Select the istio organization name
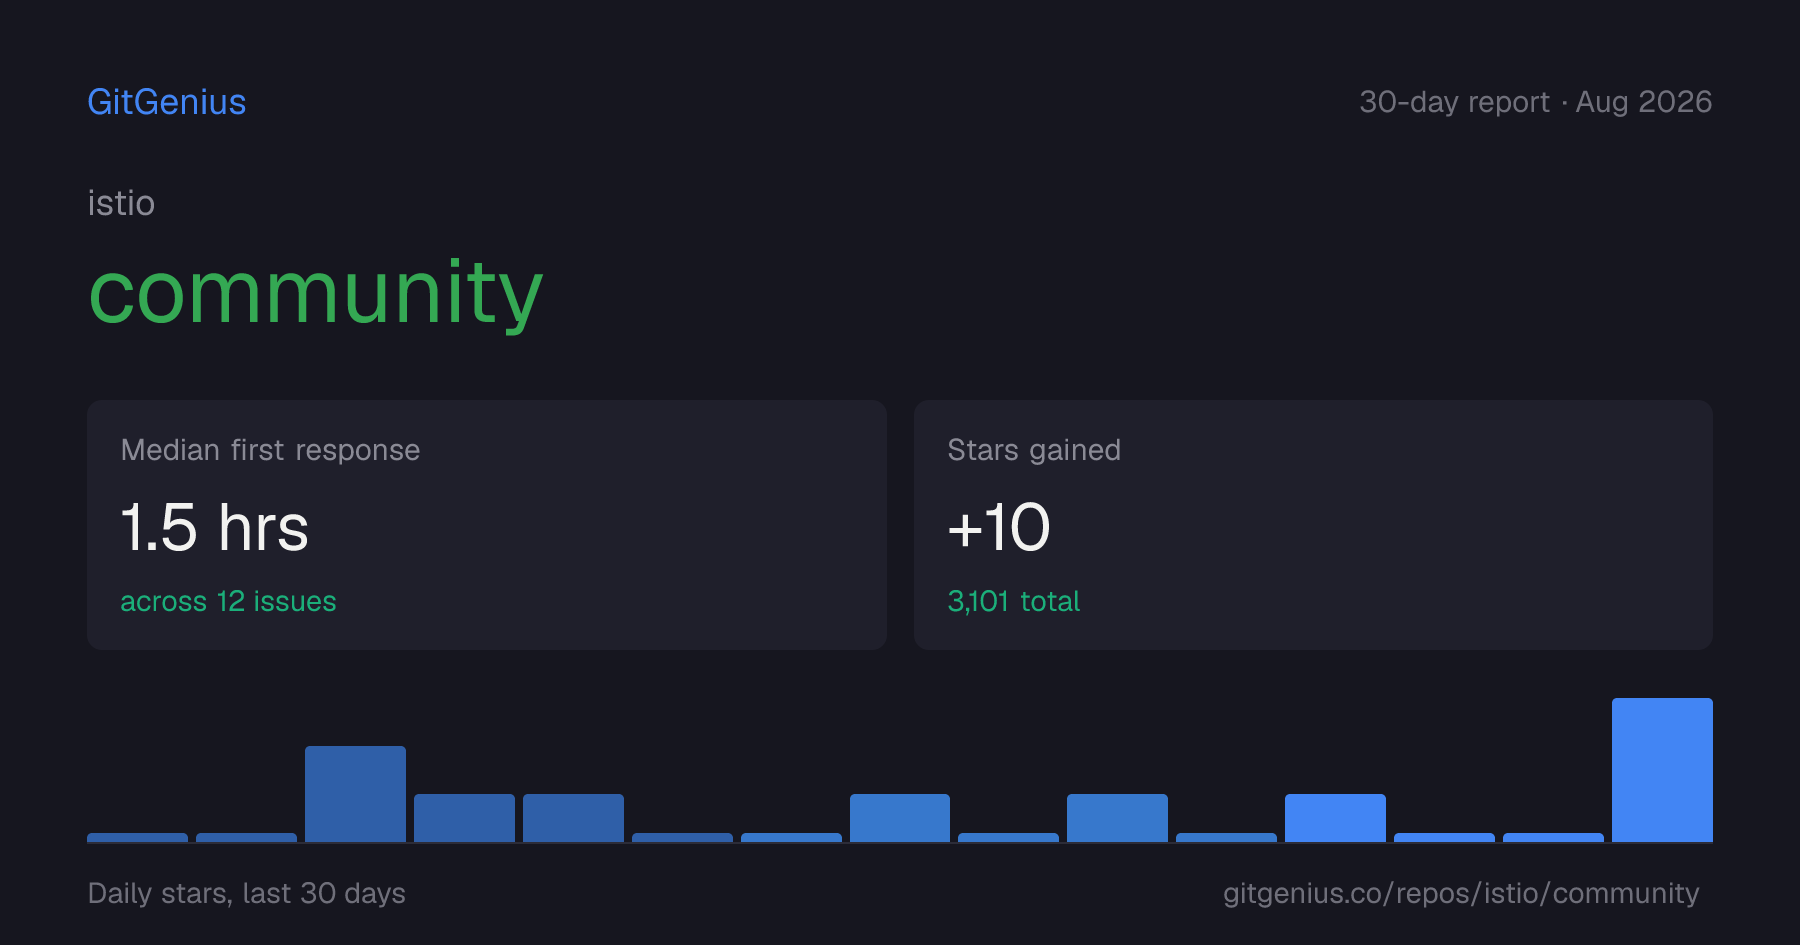Image resolution: width=1800 pixels, height=945 pixels. [x=121, y=203]
